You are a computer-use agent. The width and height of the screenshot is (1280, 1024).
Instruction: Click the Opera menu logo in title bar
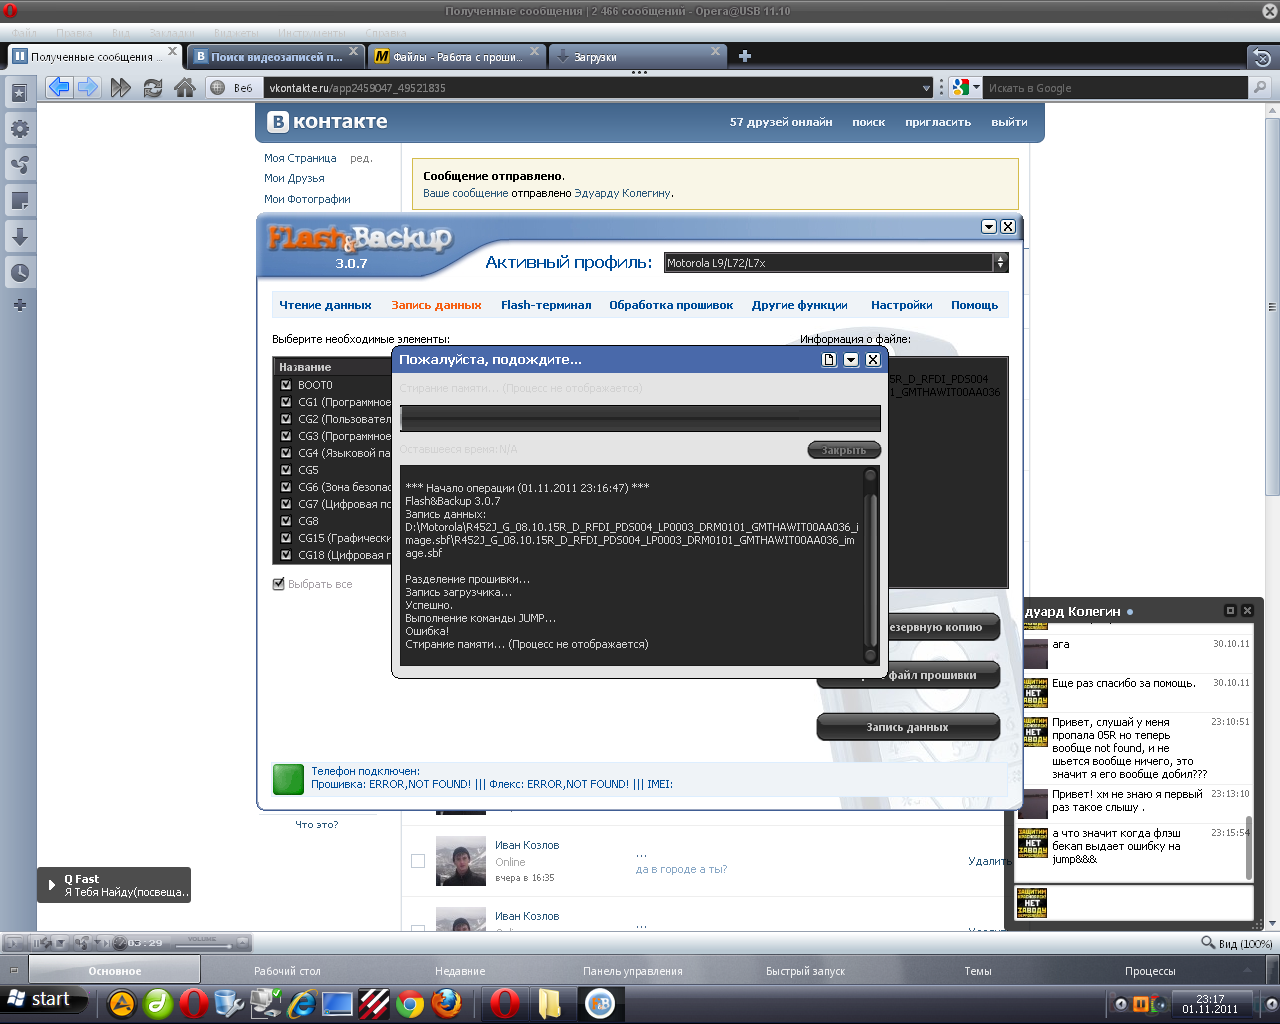coord(11,11)
